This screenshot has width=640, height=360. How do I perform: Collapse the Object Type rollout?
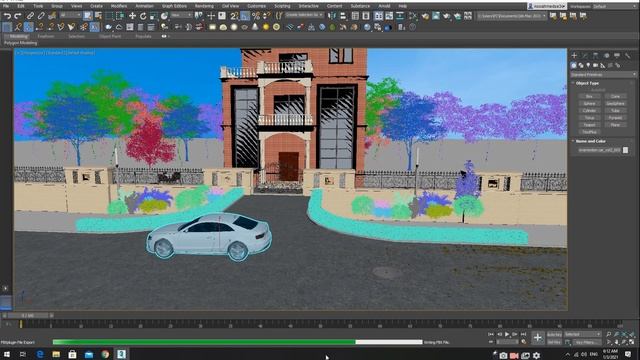click(x=587, y=83)
